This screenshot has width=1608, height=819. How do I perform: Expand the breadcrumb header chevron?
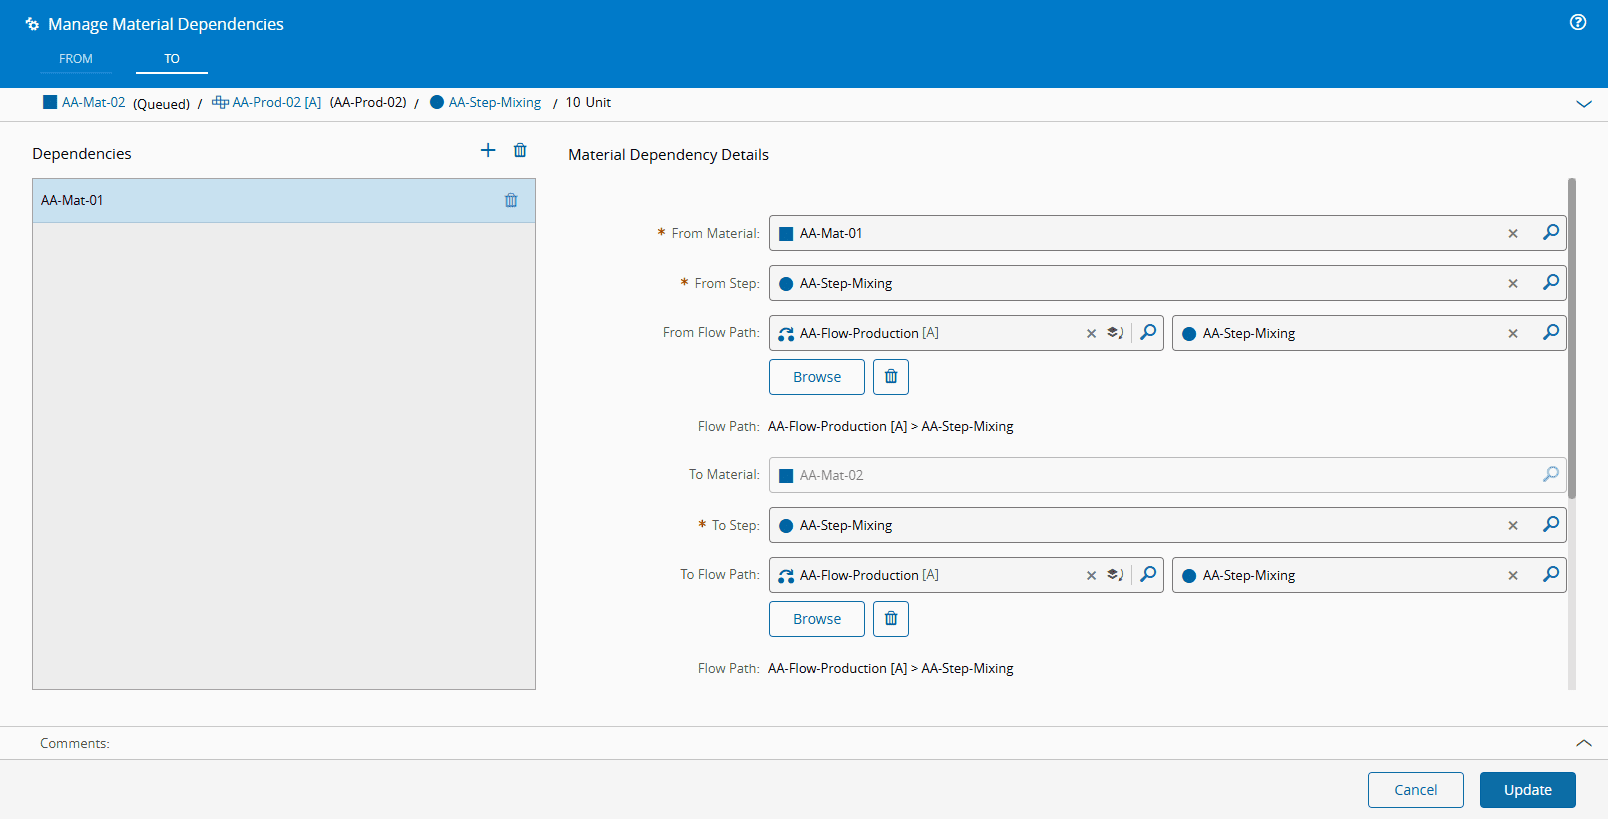click(x=1584, y=104)
